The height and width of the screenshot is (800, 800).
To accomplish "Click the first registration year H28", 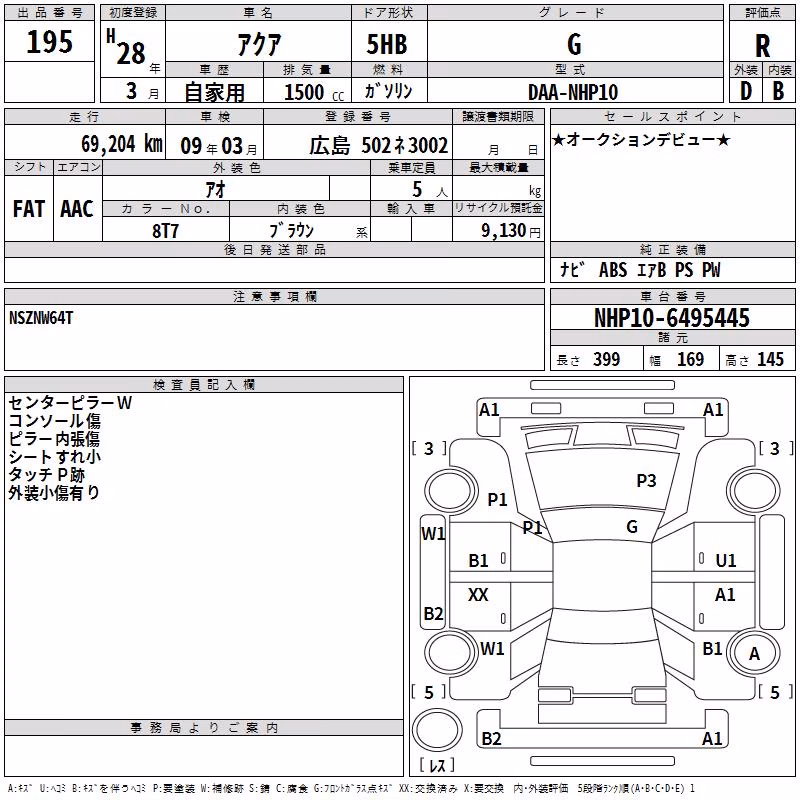I will 126,48.
